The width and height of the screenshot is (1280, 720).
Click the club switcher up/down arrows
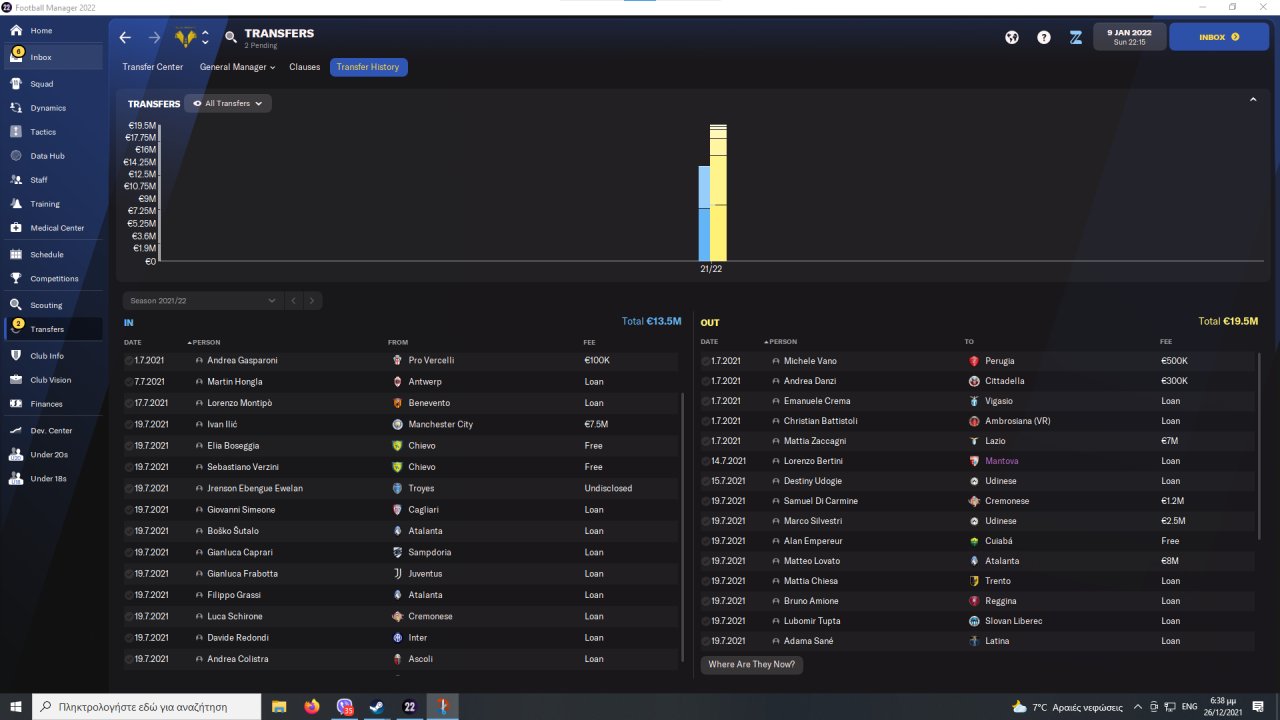[205, 37]
